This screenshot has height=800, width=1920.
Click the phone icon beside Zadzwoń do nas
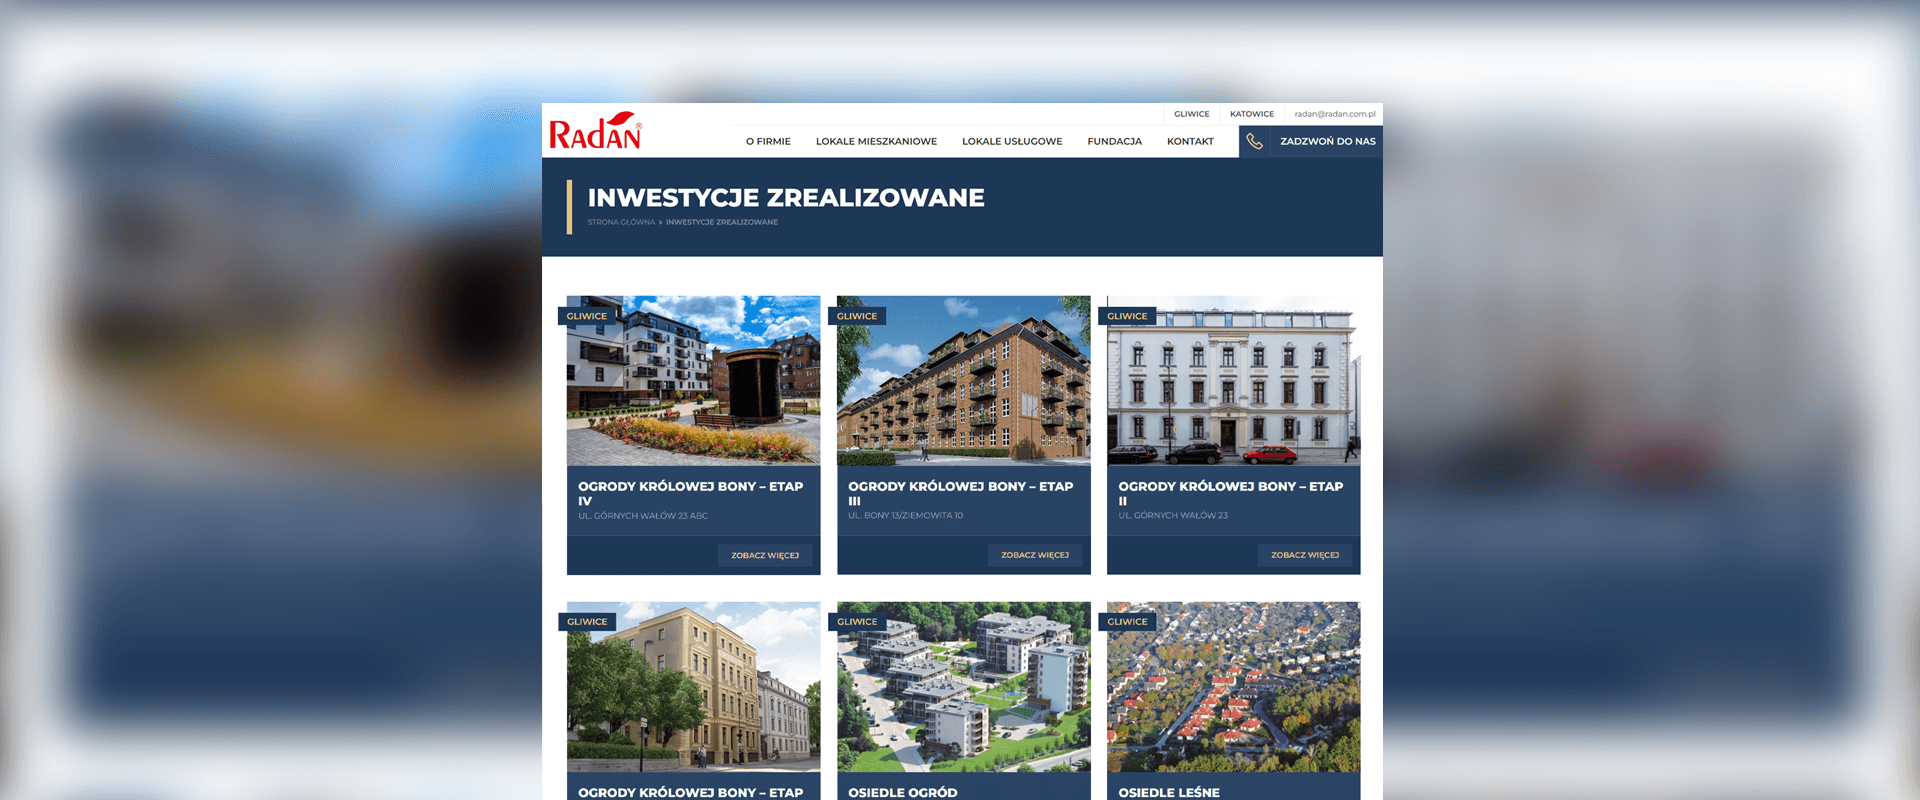point(1254,141)
